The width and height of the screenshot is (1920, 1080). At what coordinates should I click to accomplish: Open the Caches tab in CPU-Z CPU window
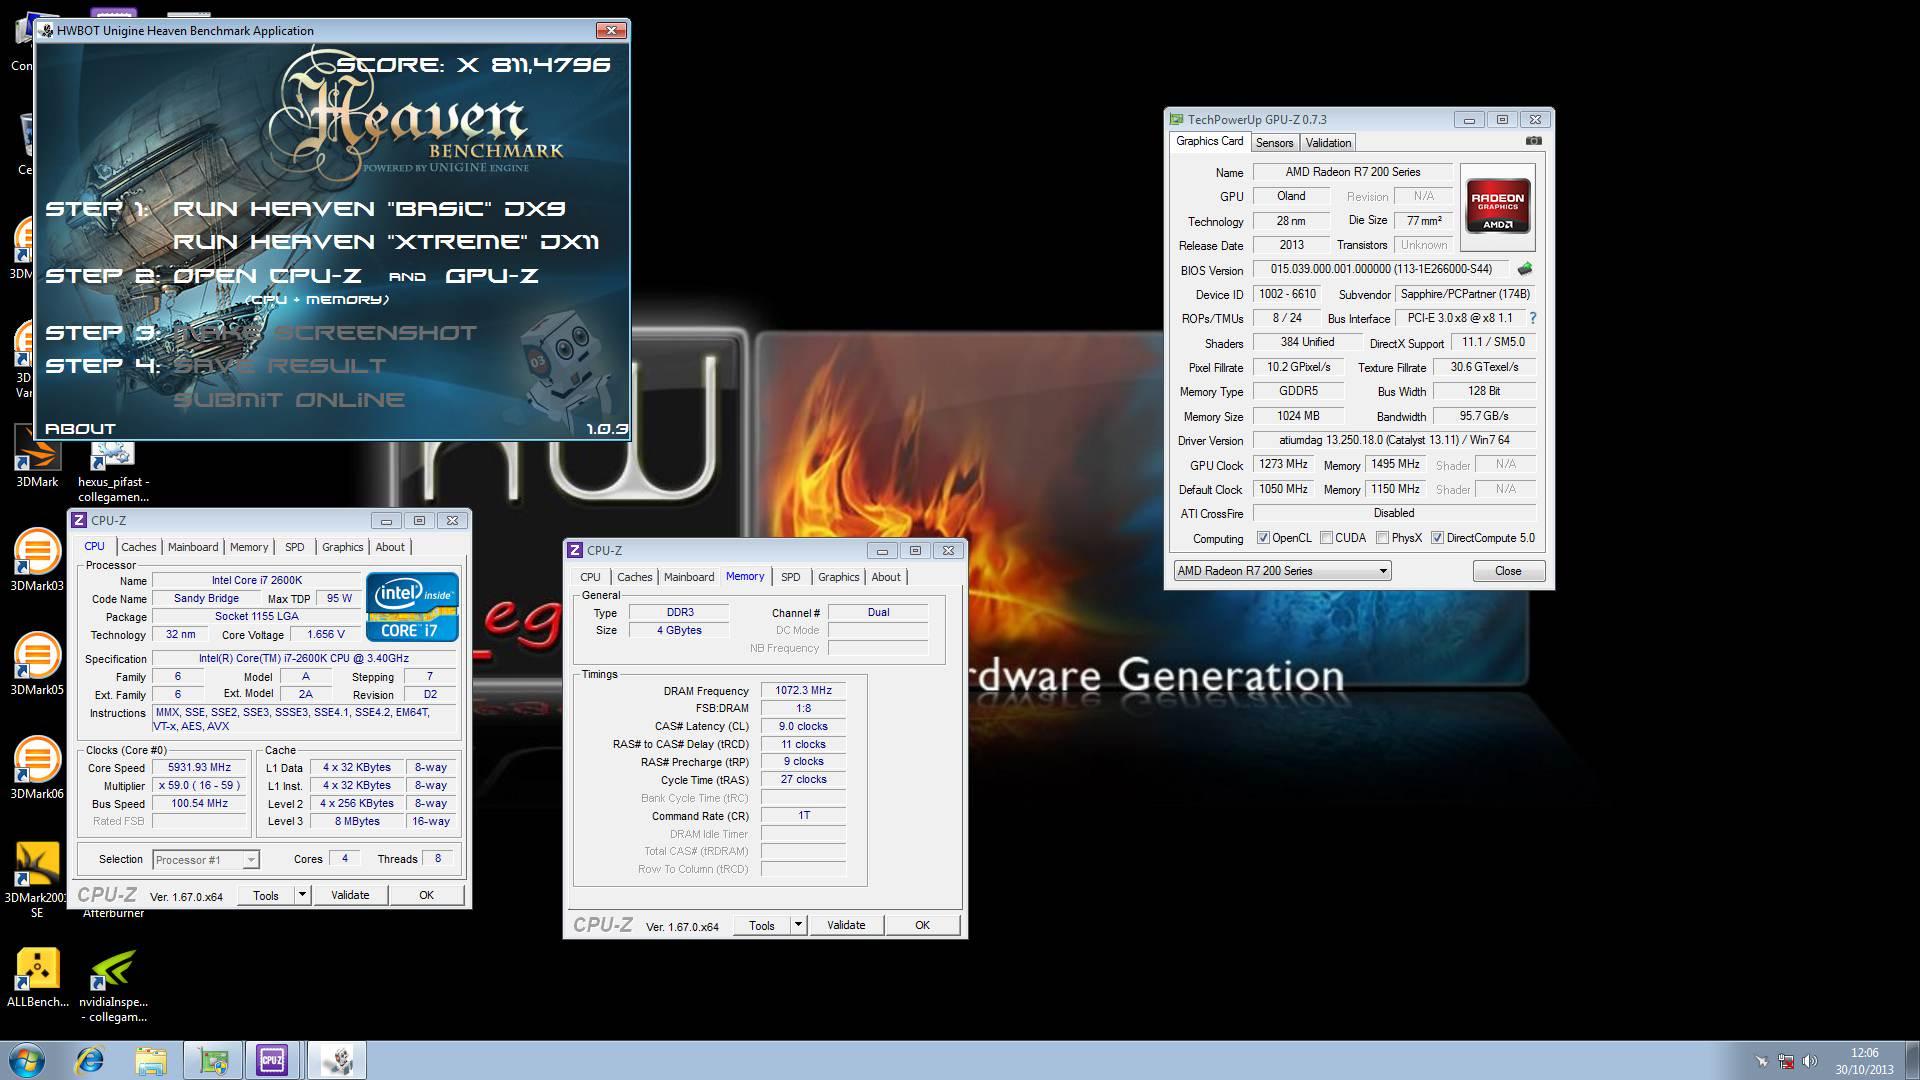tap(138, 547)
